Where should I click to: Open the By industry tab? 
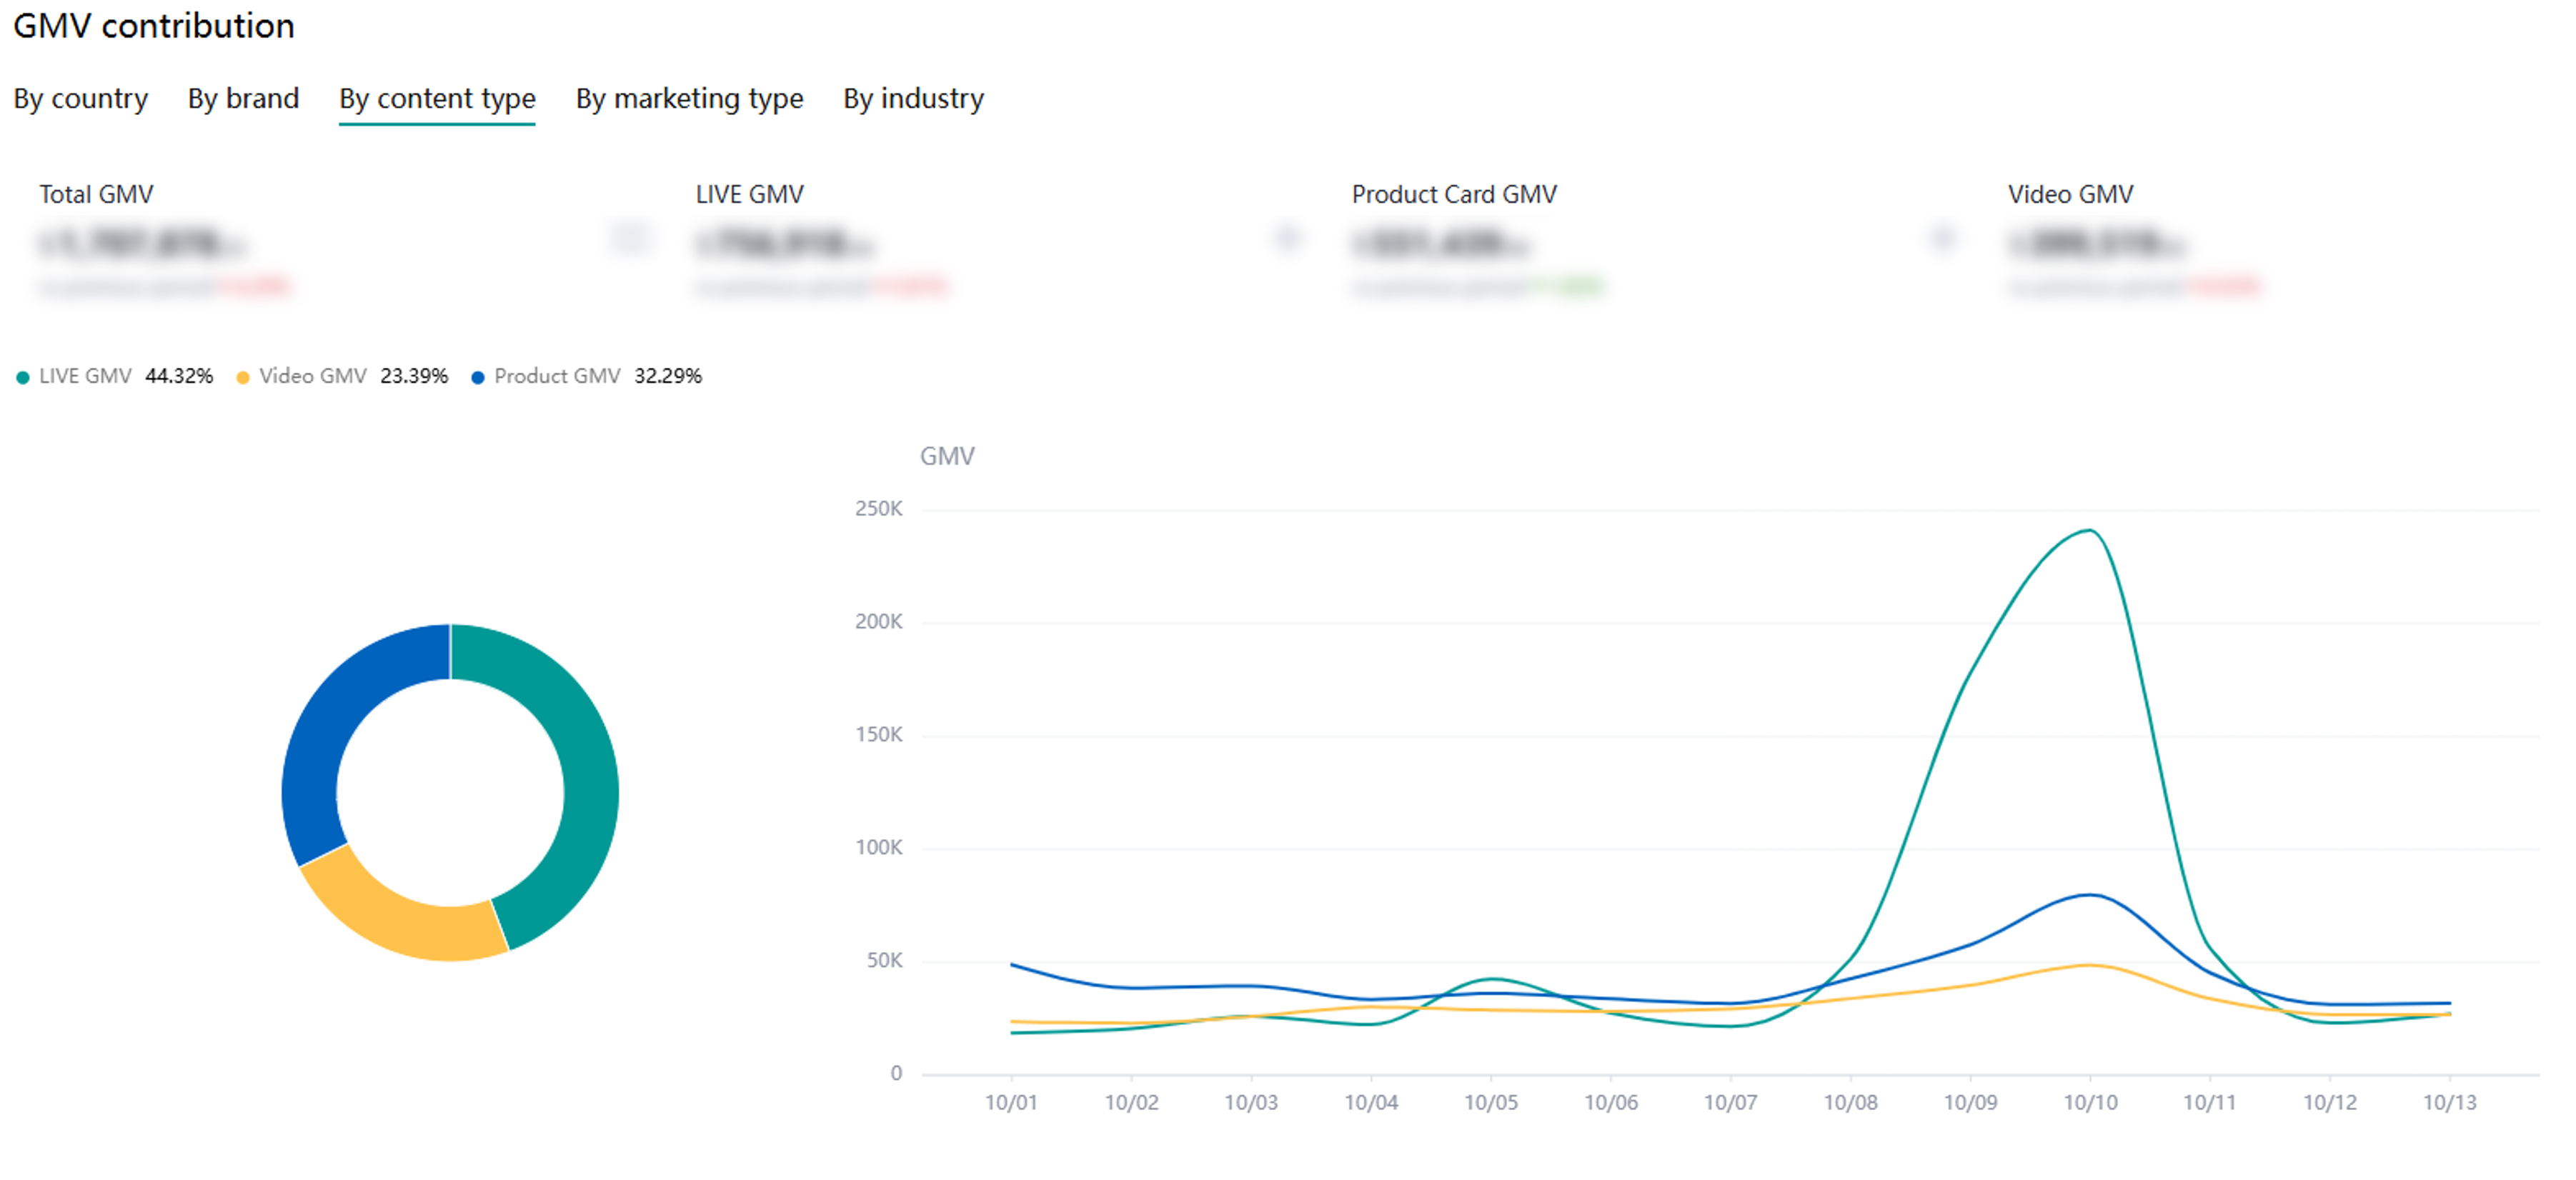click(x=913, y=99)
